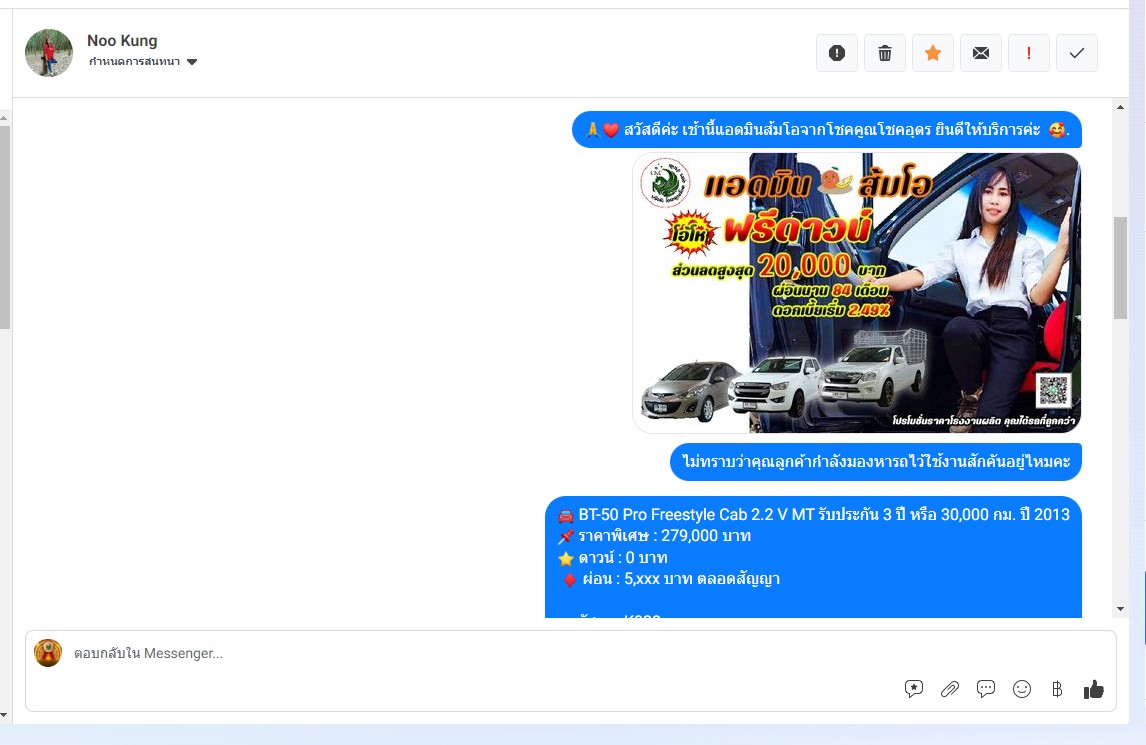Viewport: 1146px width, 745px height.
Task: Click the chat scrollbar down arrow
Action: pos(1120,609)
